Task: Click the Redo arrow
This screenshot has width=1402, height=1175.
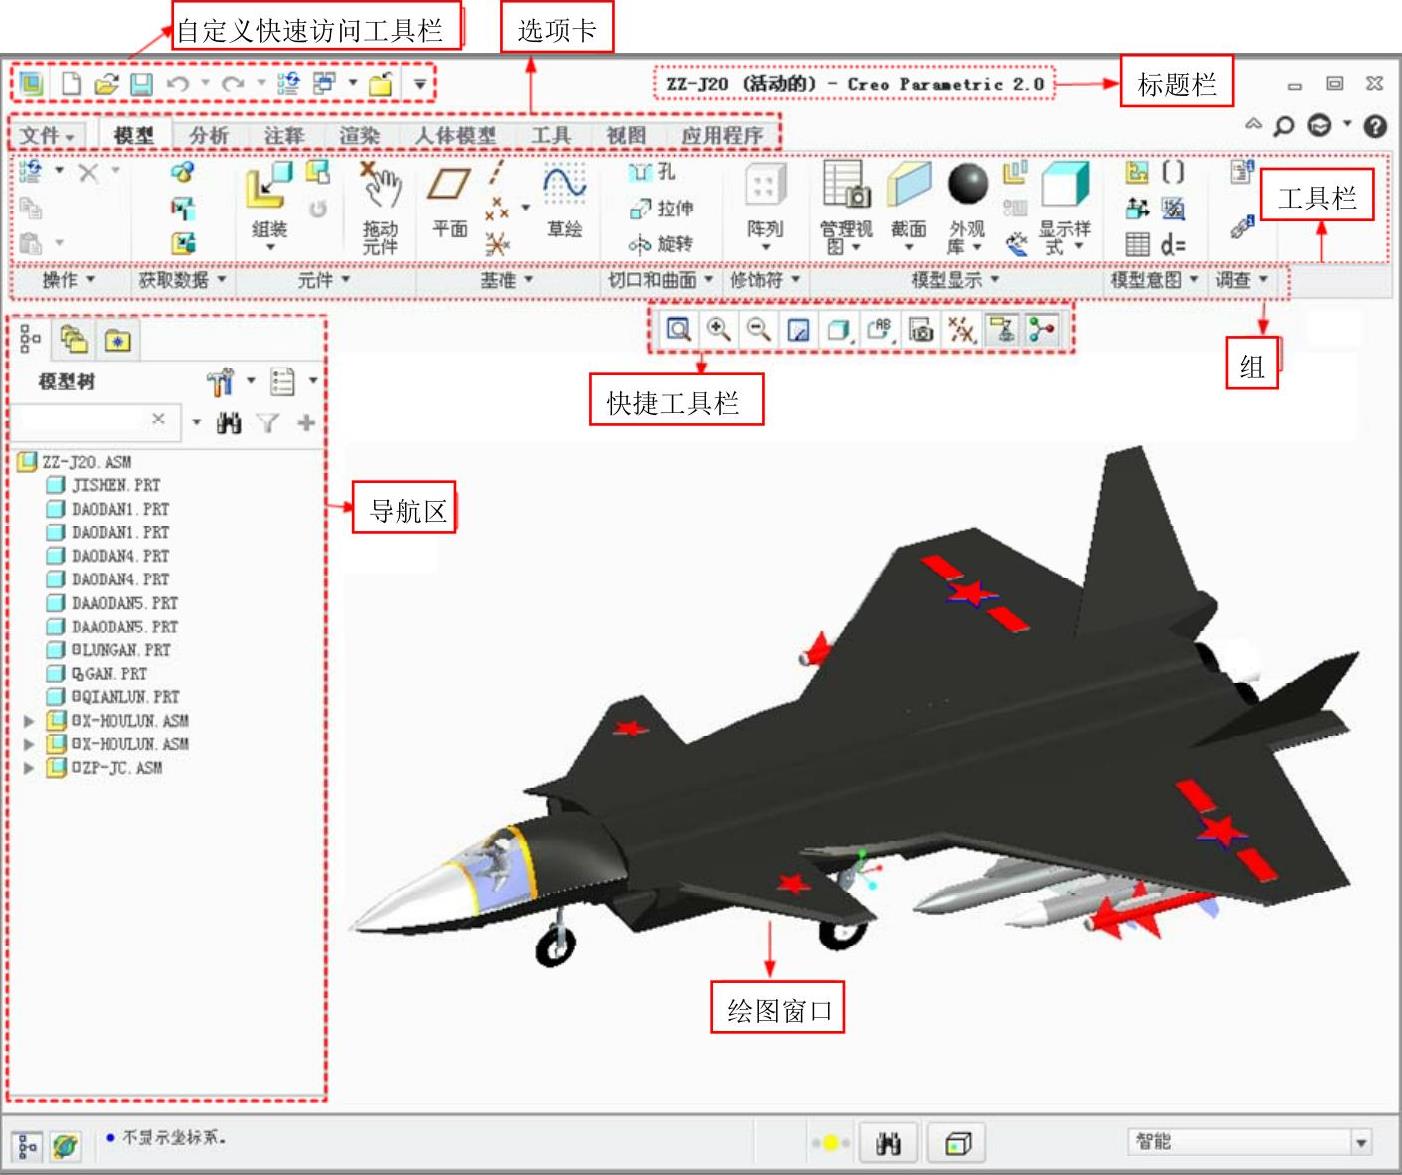Action: (233, 84)
